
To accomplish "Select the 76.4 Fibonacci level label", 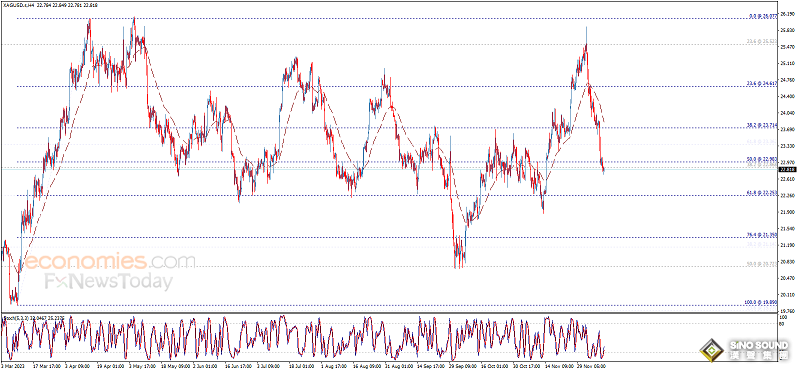I will [762, 235].
